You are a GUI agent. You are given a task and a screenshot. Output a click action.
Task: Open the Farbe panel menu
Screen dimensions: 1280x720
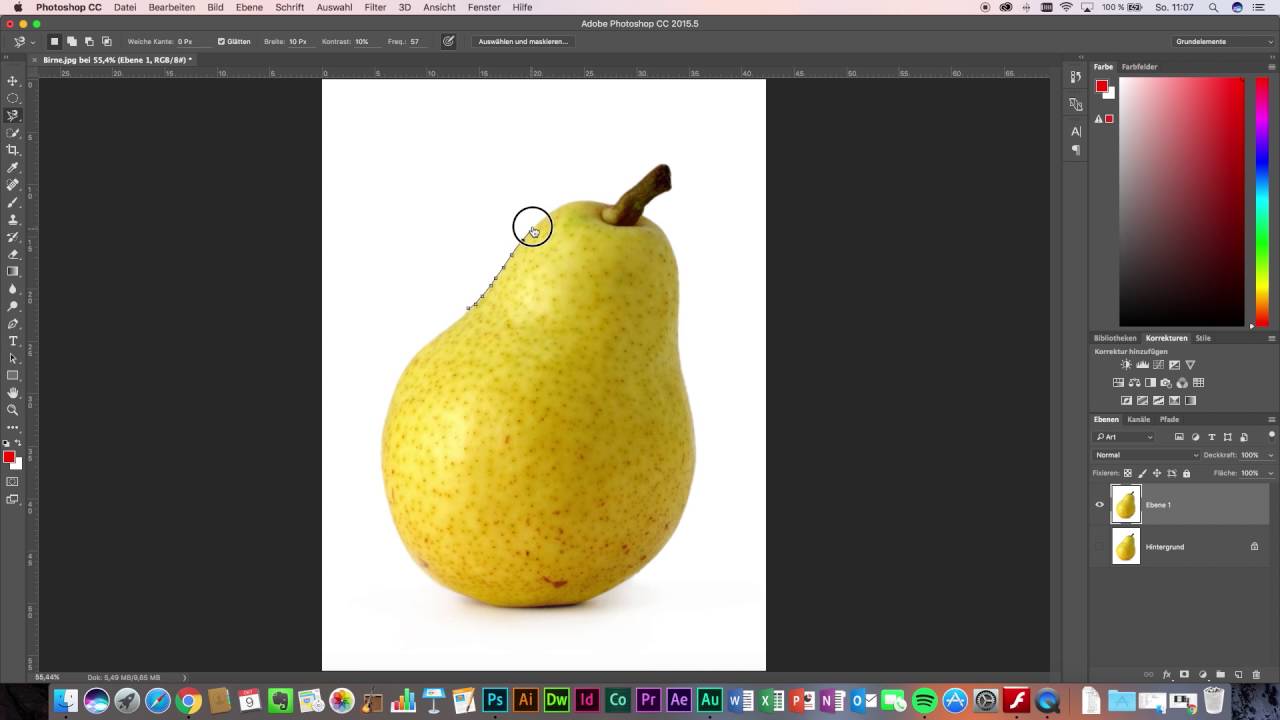pos(1272,66)
